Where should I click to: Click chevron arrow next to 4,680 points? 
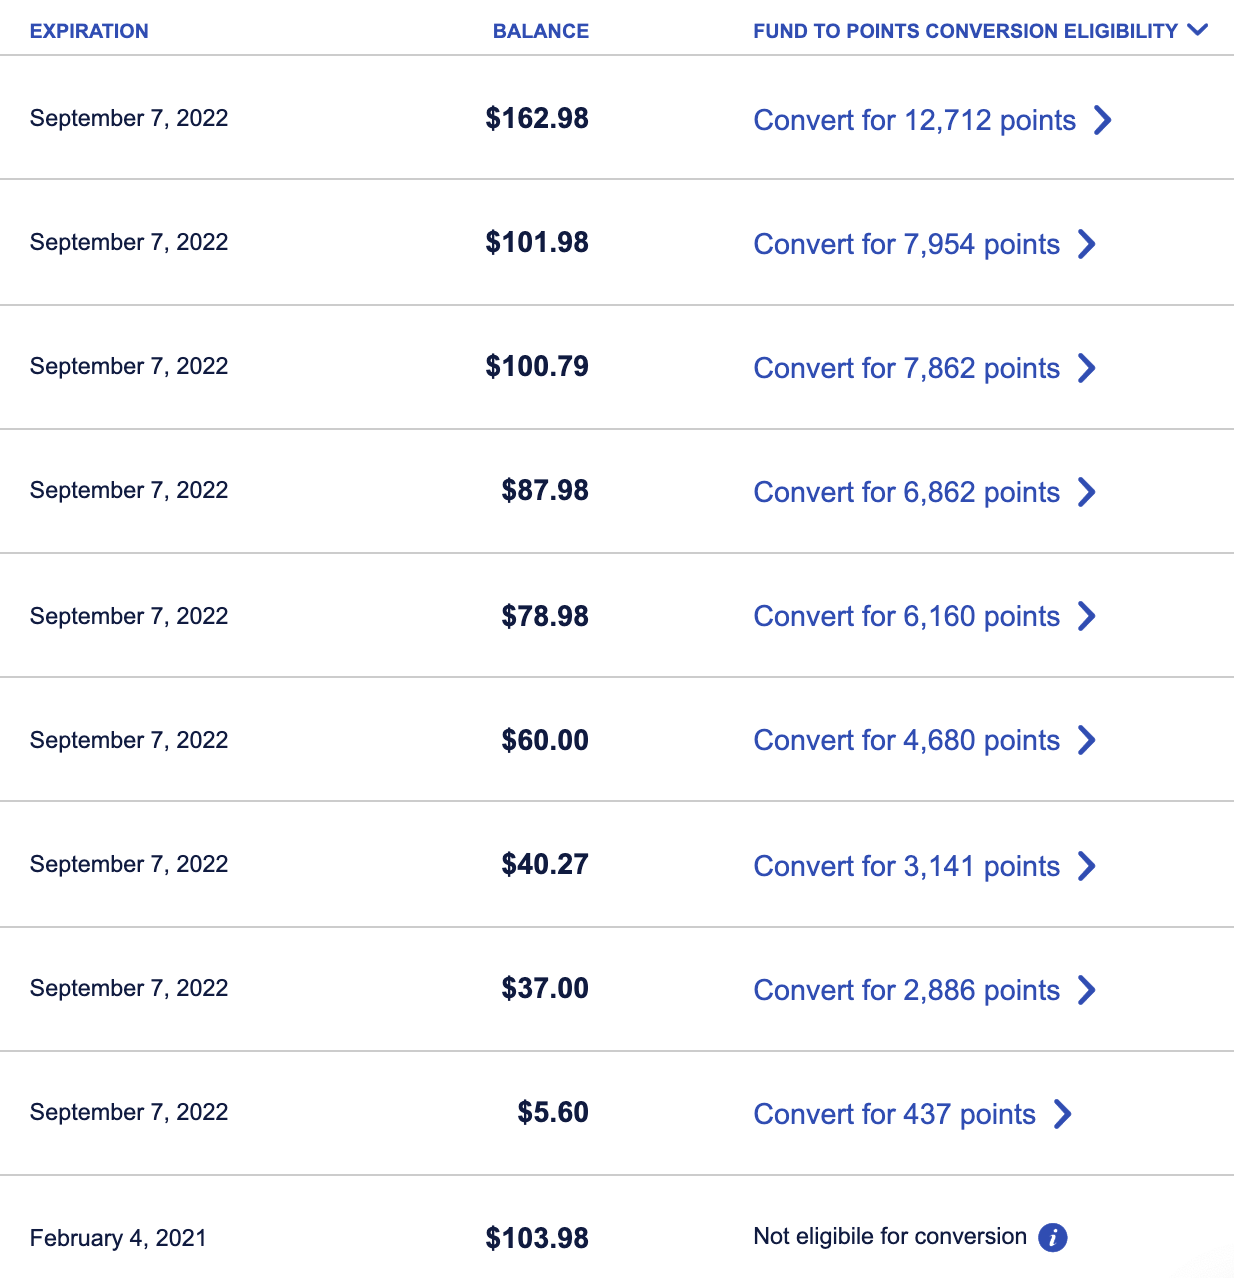coord(1086,740)
